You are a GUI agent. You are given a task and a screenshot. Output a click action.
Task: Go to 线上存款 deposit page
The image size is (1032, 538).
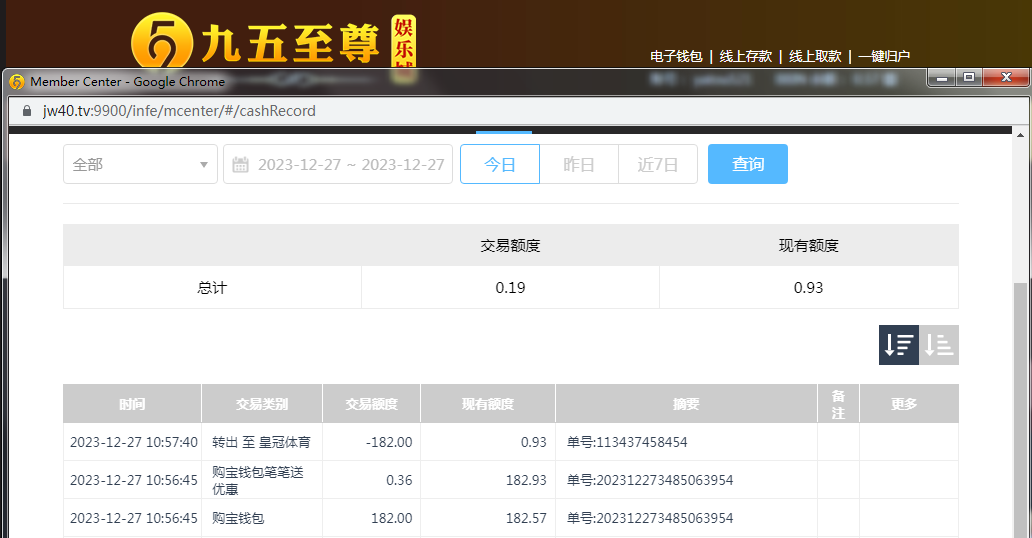pos(745,56)
